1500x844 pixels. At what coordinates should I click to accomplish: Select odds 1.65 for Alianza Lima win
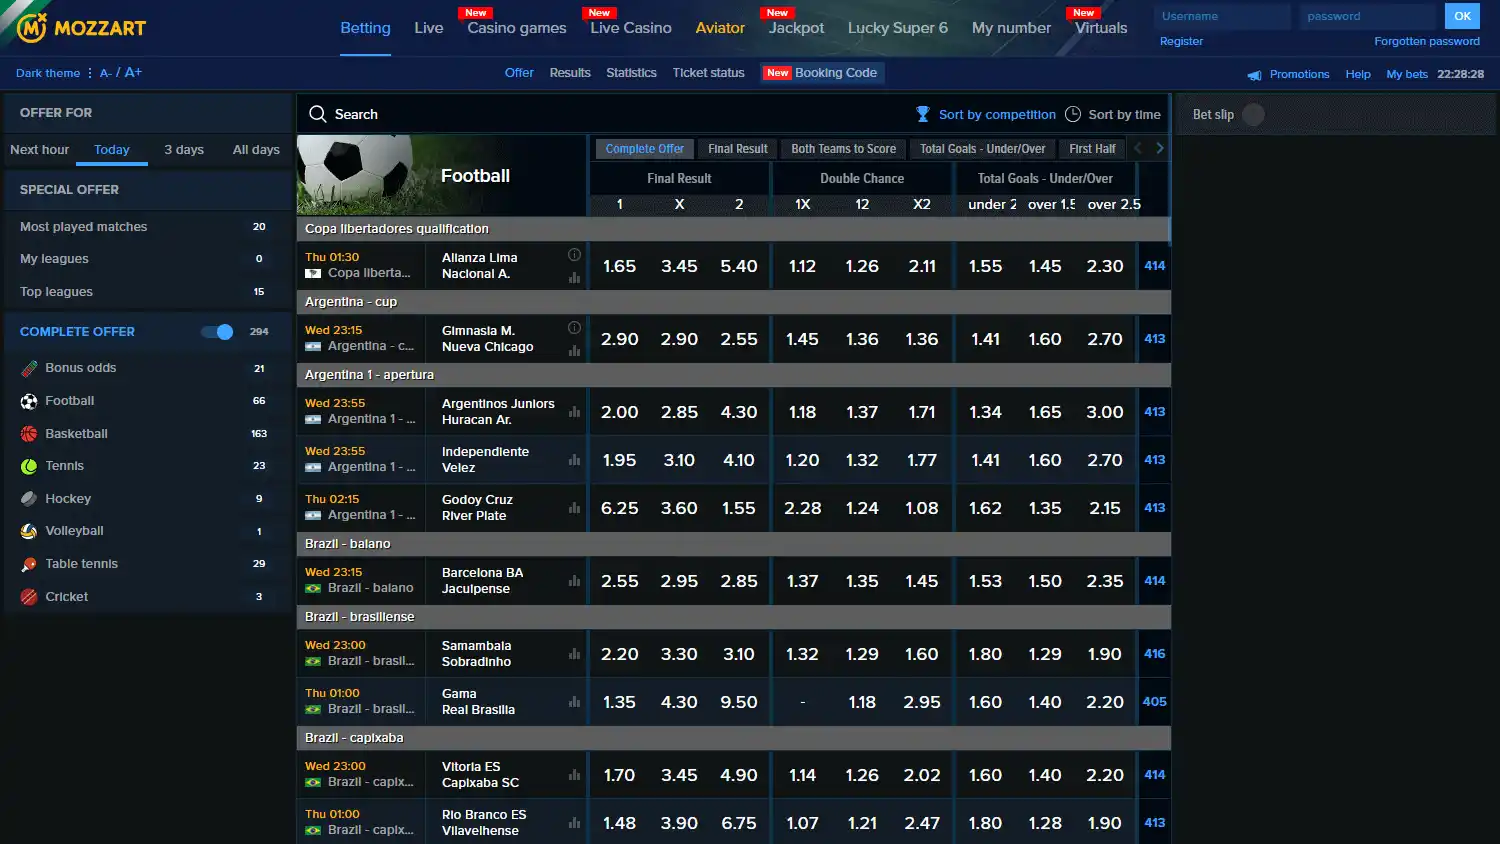(x=620, y=266)
